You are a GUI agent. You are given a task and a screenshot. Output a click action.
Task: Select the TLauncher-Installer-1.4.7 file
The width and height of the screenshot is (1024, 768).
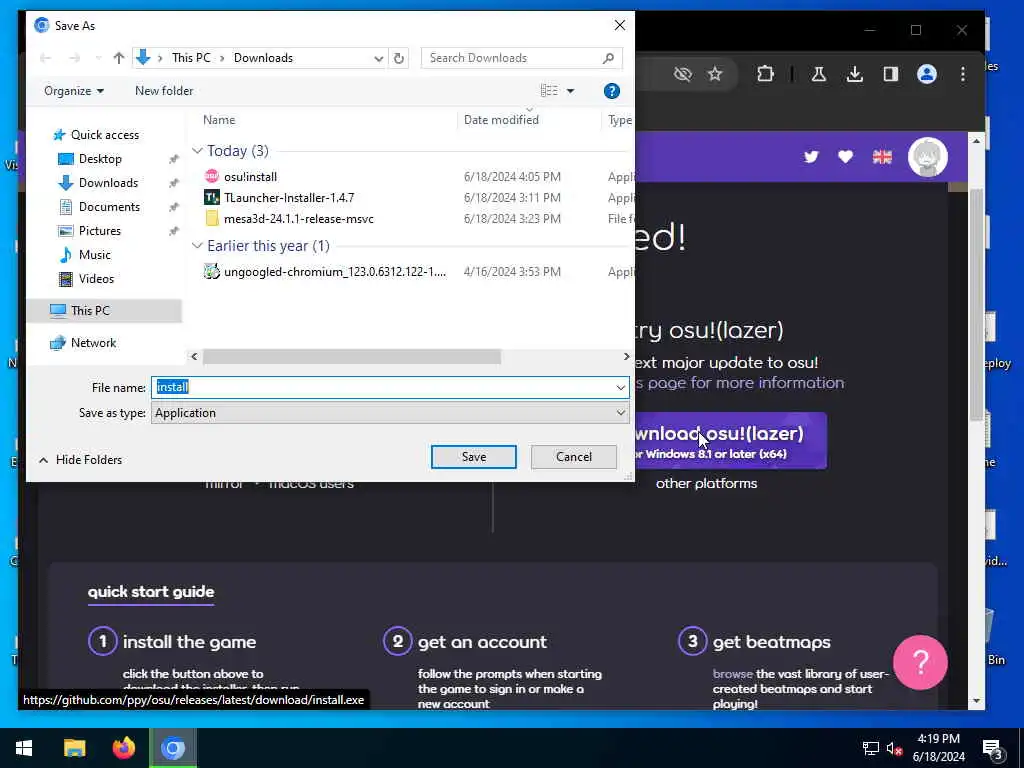289,197
